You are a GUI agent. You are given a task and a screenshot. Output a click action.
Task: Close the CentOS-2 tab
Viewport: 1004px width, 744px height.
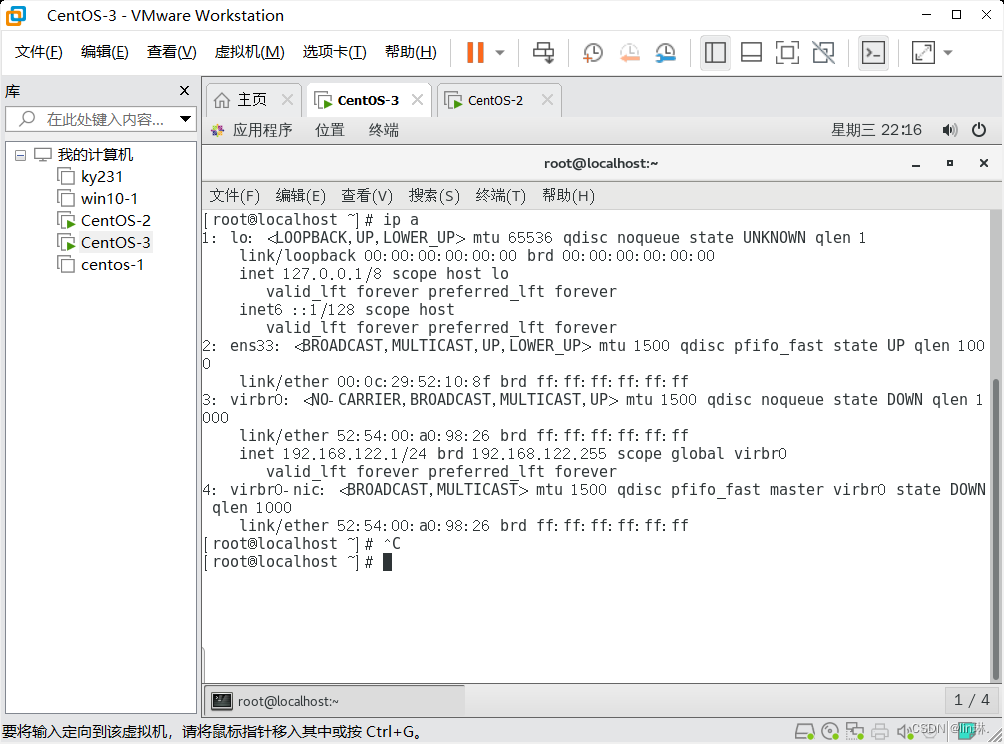pos(547,100)
